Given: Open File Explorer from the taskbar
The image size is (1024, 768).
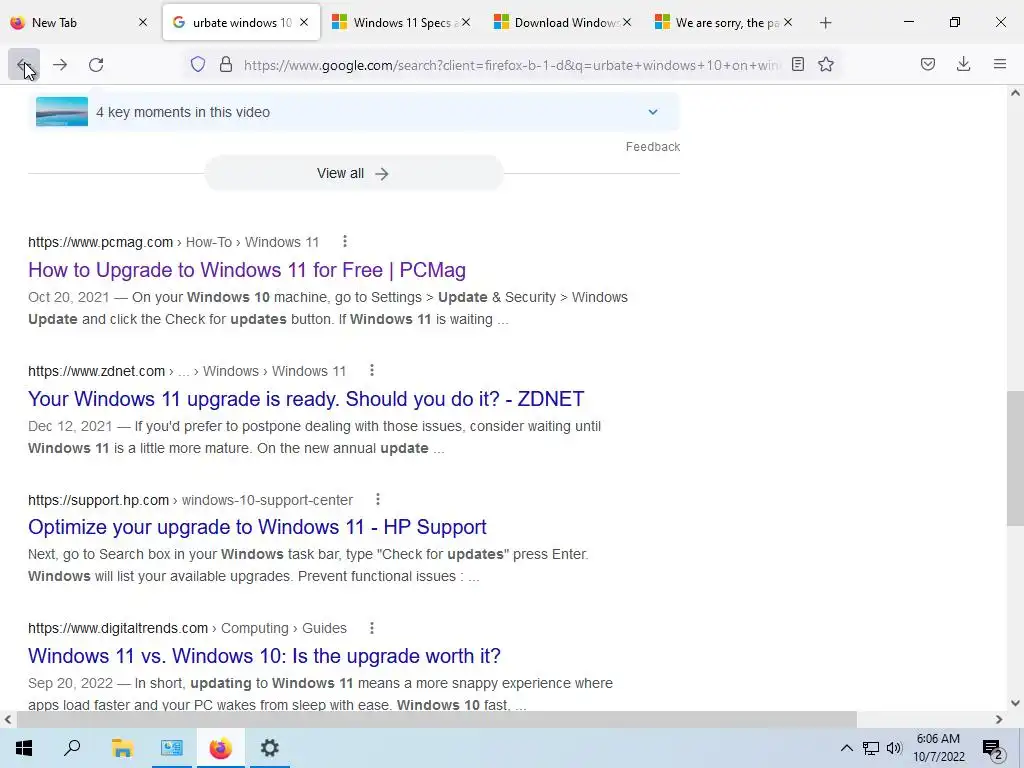Looking at the screenshot, I should point(122,748).
